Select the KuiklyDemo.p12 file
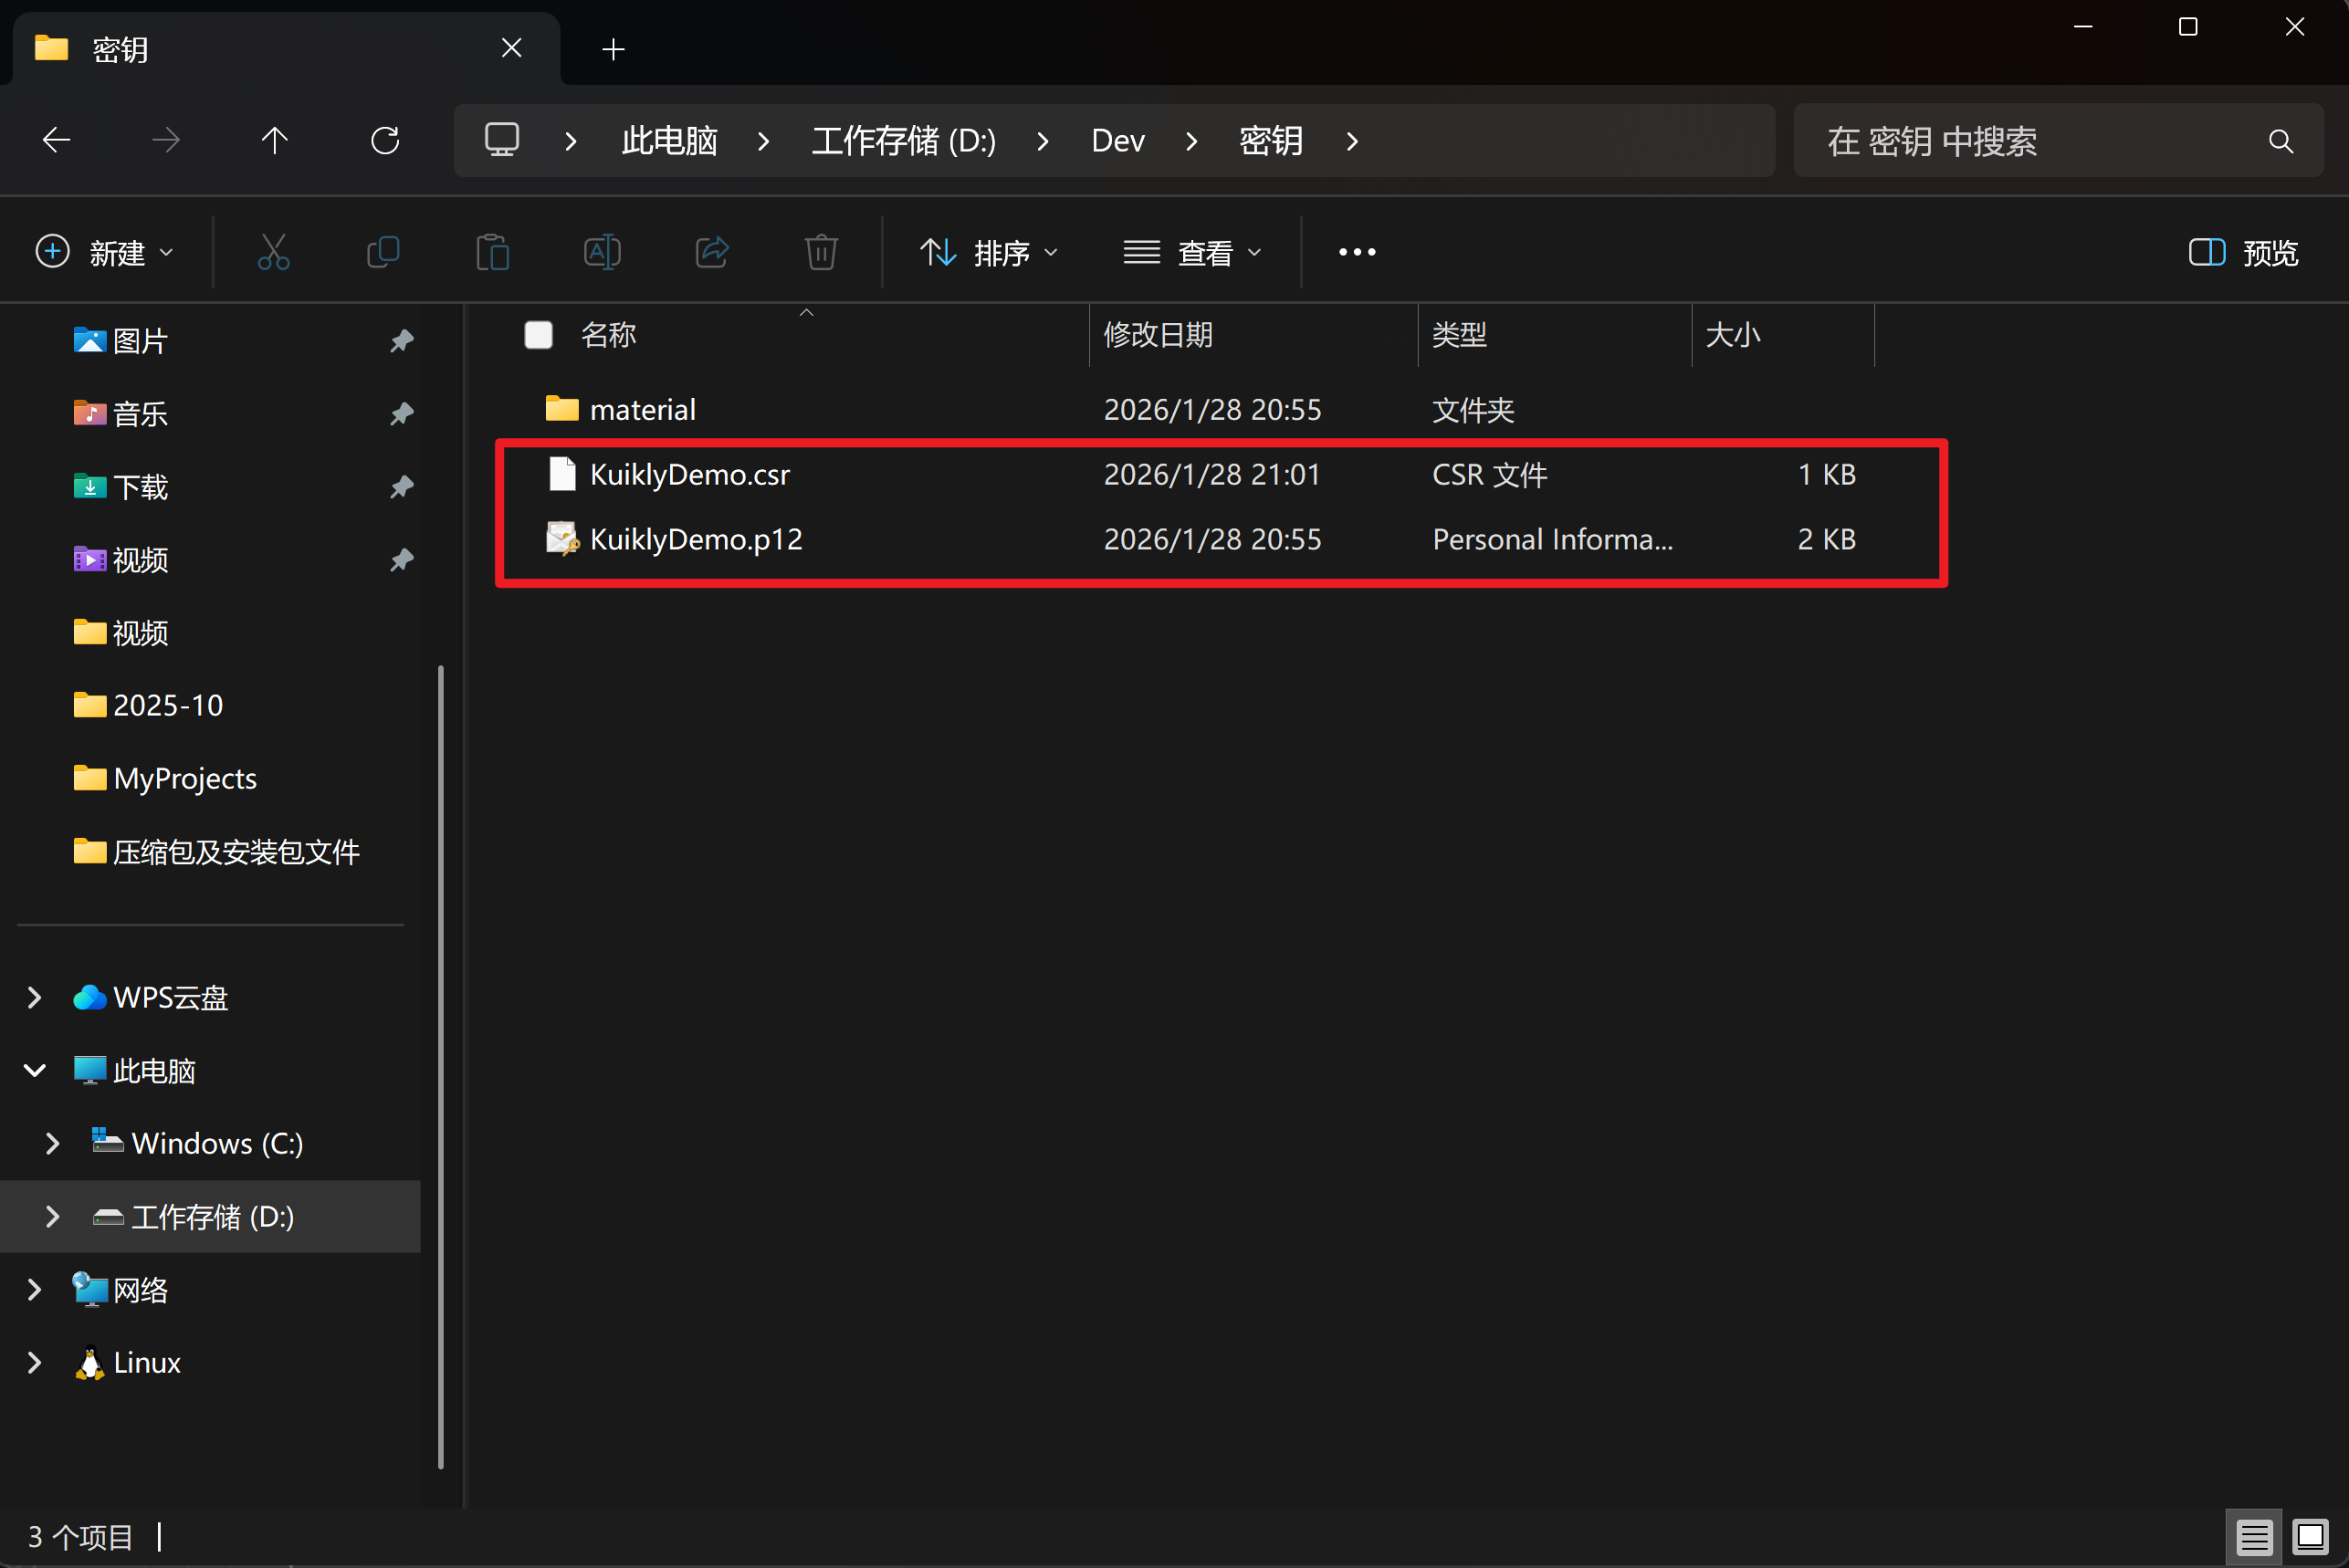The height and width of the screenshot is (1568, 2349). coord(696,540)
